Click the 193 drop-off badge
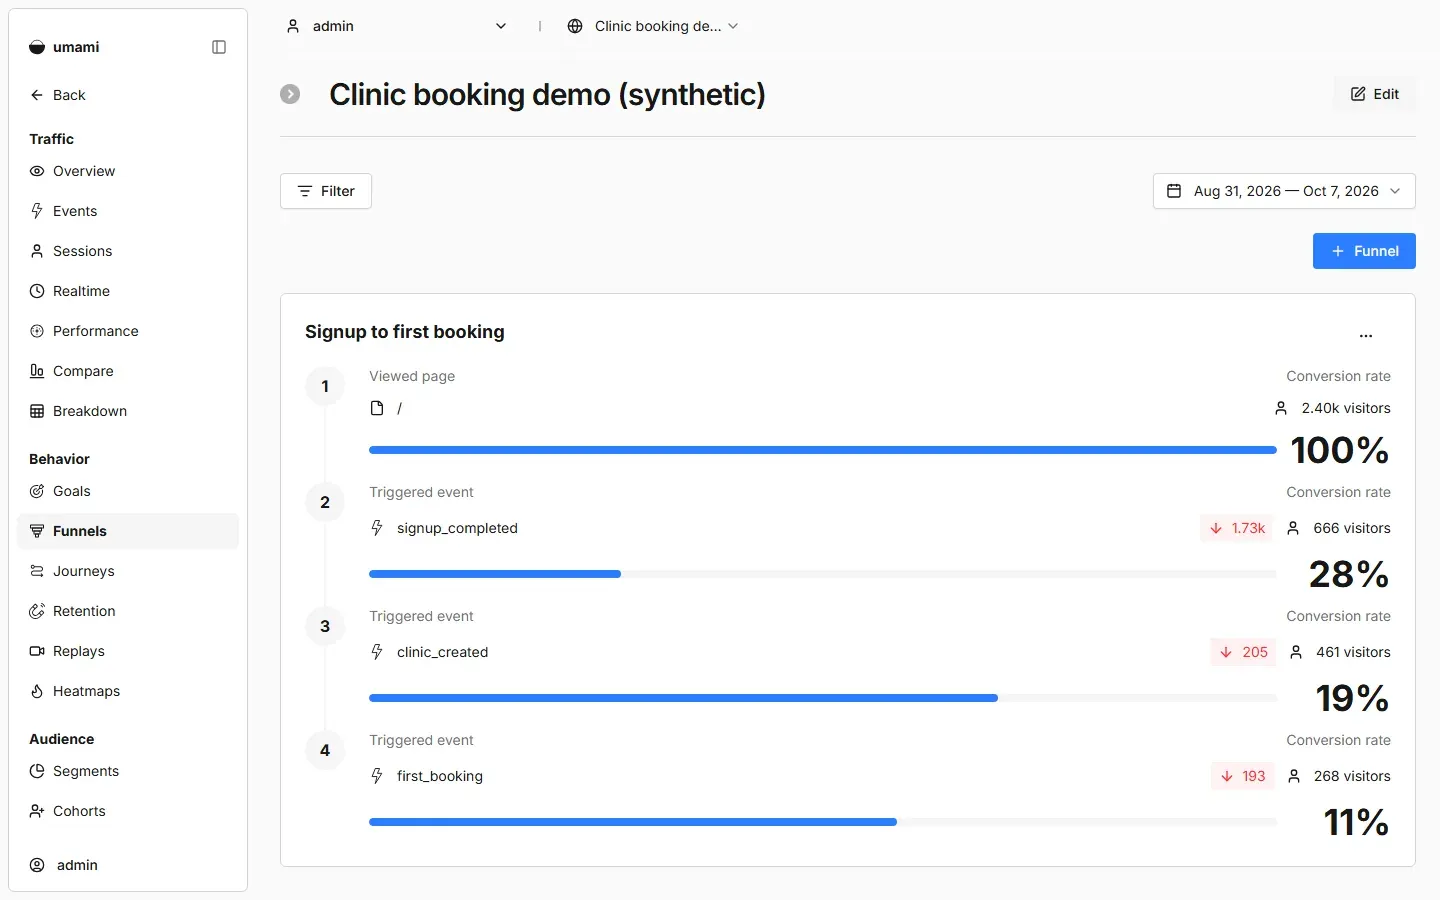 tap(1243, 776)
